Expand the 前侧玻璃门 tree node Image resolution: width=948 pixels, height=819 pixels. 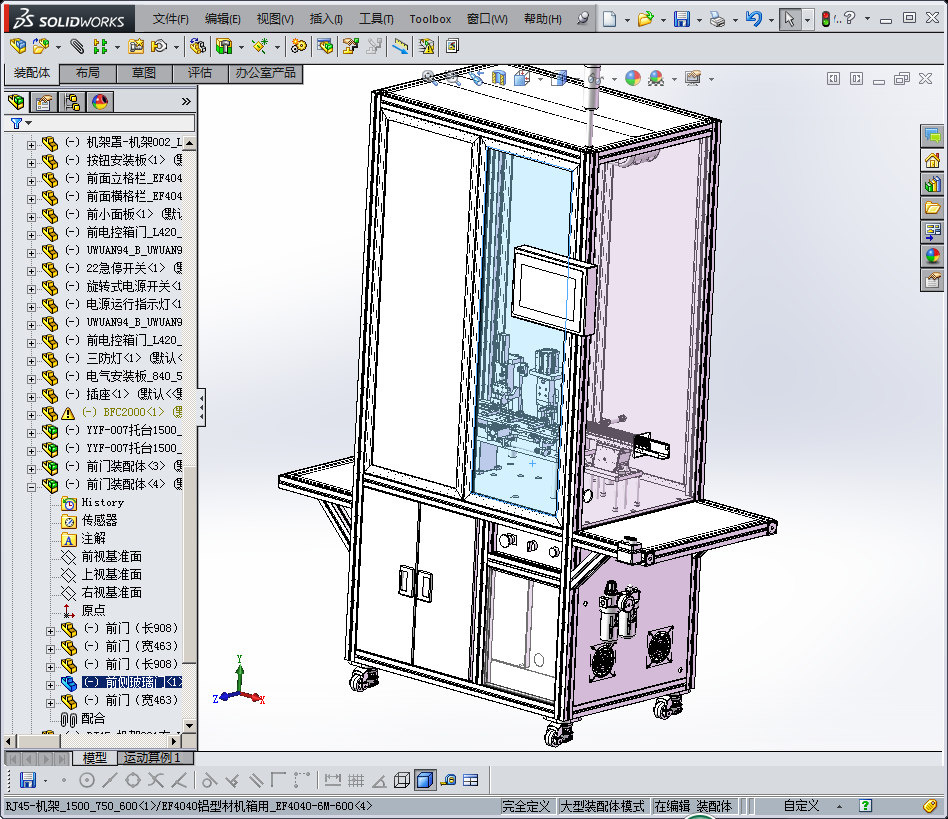click(x=51, y=685)
